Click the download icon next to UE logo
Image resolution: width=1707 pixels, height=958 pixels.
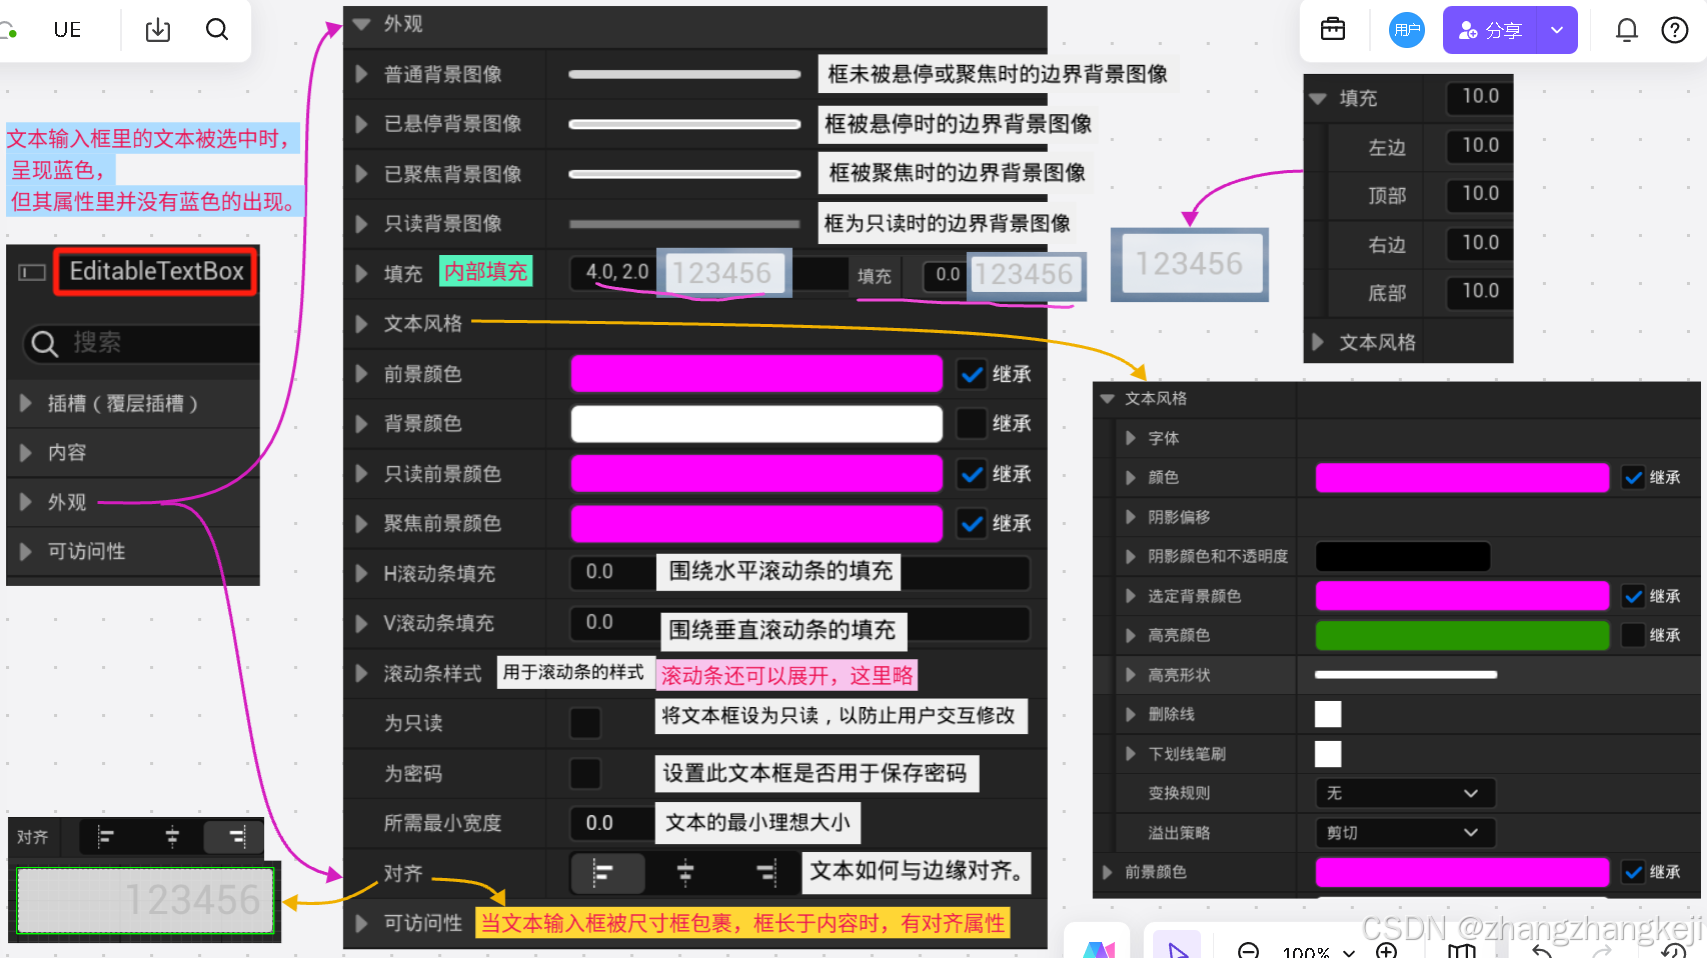click(x=157, y=30)
